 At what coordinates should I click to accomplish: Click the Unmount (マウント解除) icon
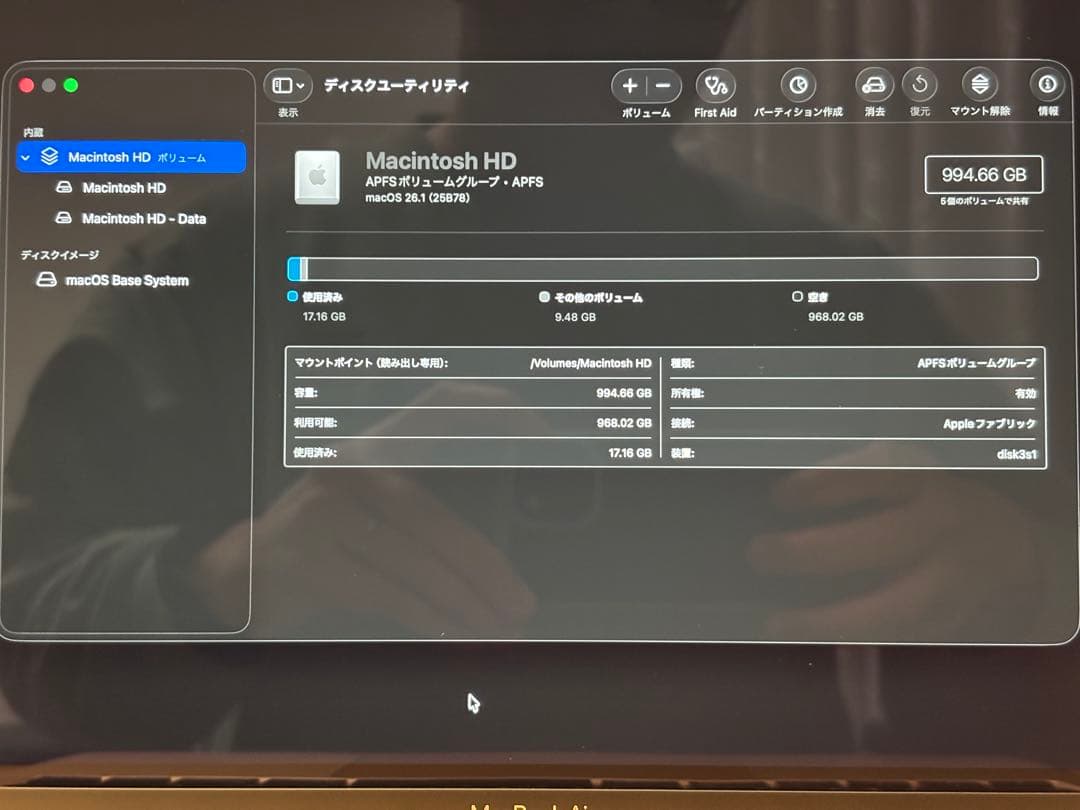tap(979, 86)
